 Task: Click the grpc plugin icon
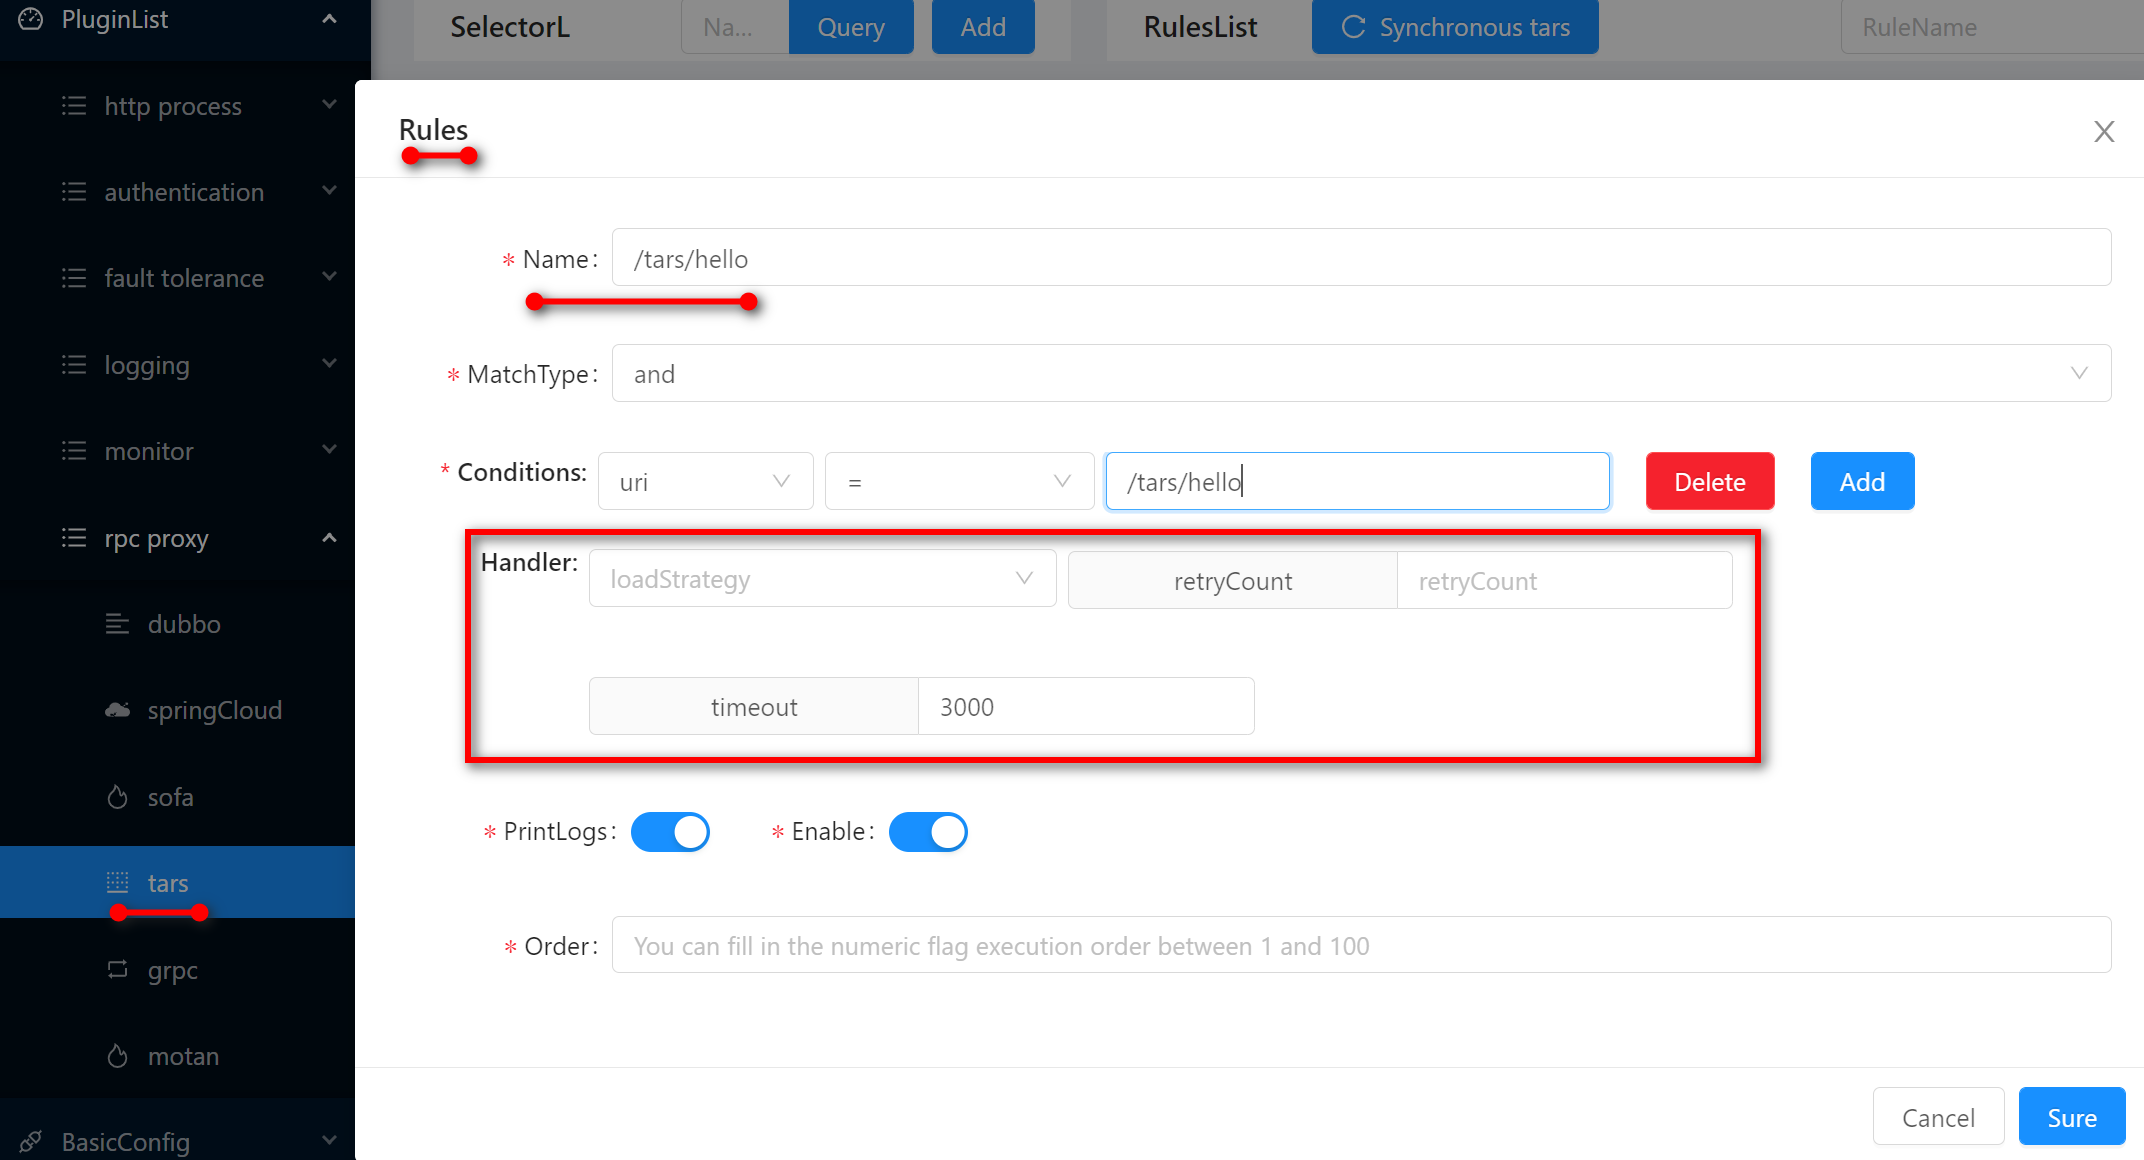pos(117,969)
